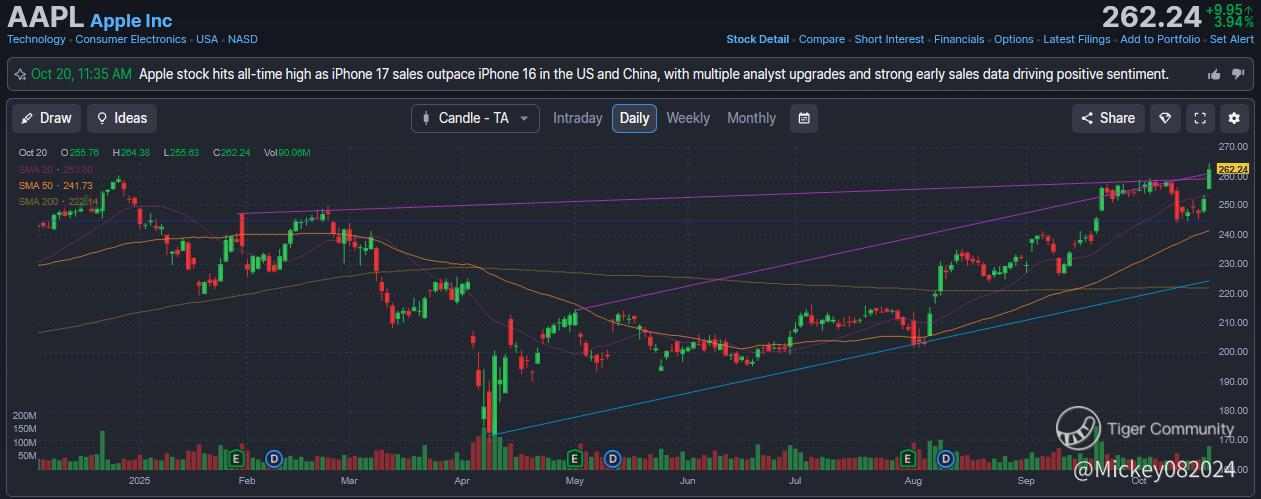Screen dimensions: 1261x499
Task: Select the Daily timeframe
Action: 634,118
